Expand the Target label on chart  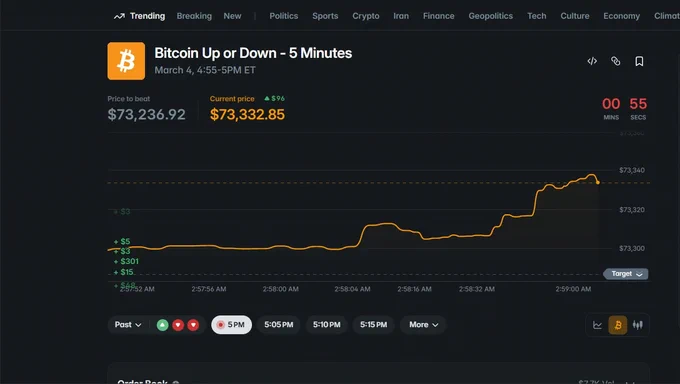pos(626,274)
